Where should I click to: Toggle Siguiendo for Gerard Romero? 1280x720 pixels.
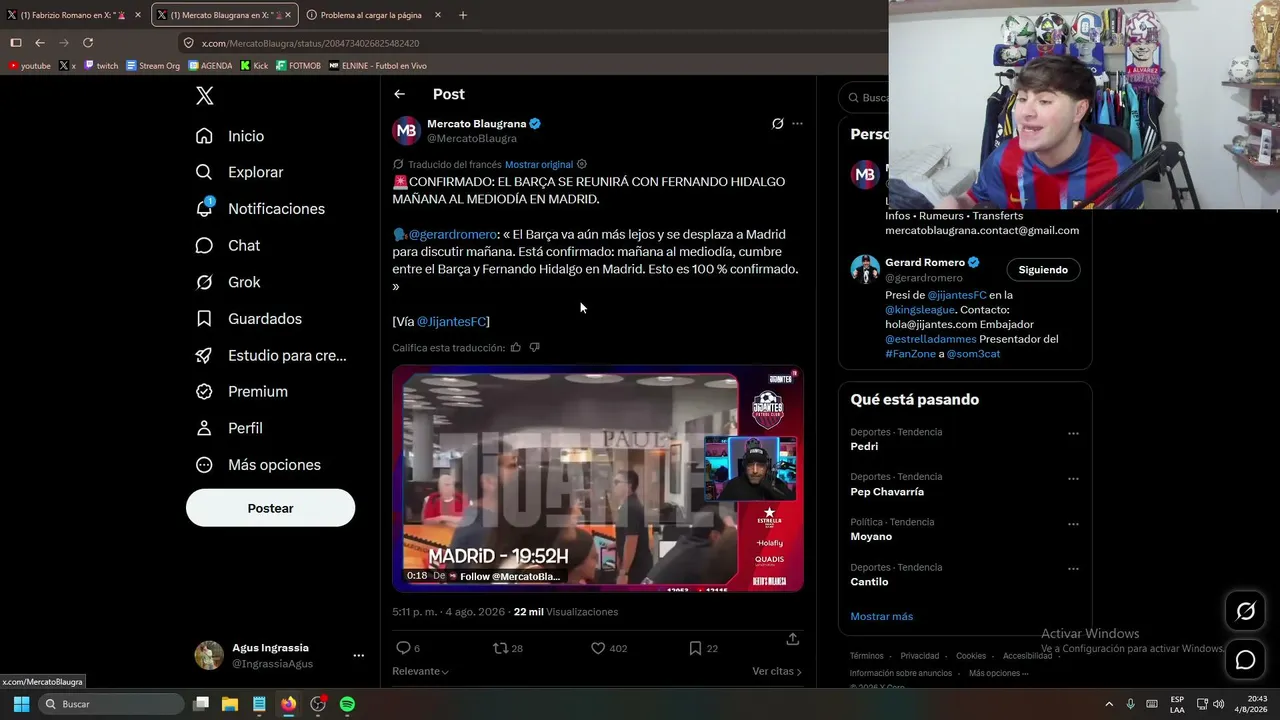pyautogui.click(x=1043, y=270)
